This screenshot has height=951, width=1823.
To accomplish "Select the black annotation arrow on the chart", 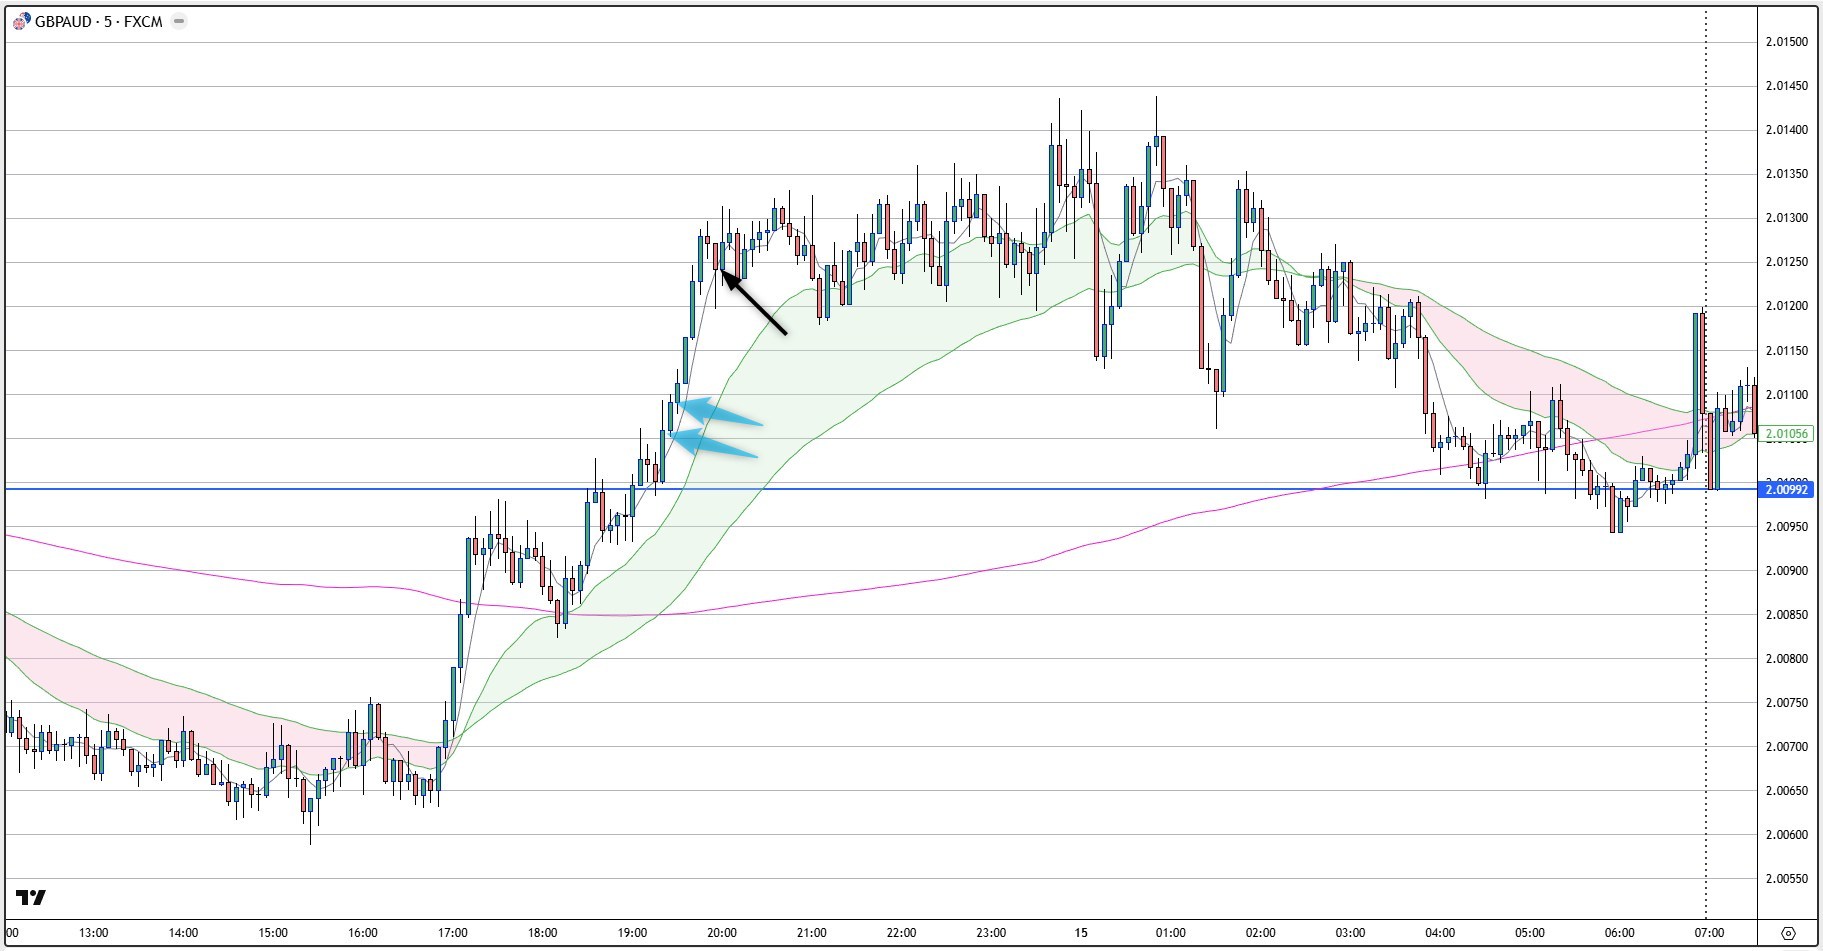I will tap(755, 302).
